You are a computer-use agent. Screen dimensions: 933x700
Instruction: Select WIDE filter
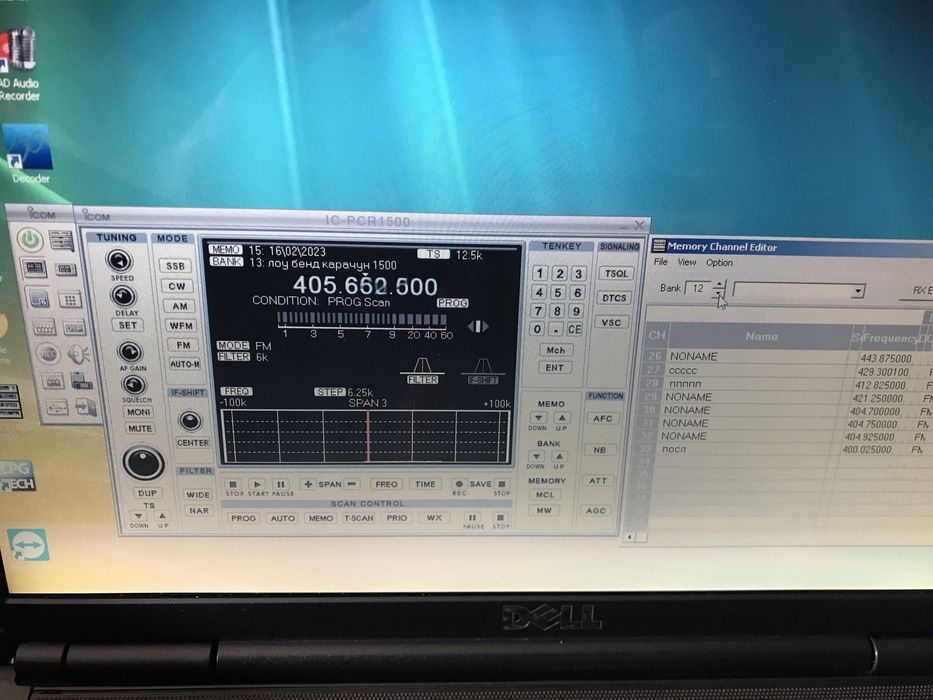(198, 494)
